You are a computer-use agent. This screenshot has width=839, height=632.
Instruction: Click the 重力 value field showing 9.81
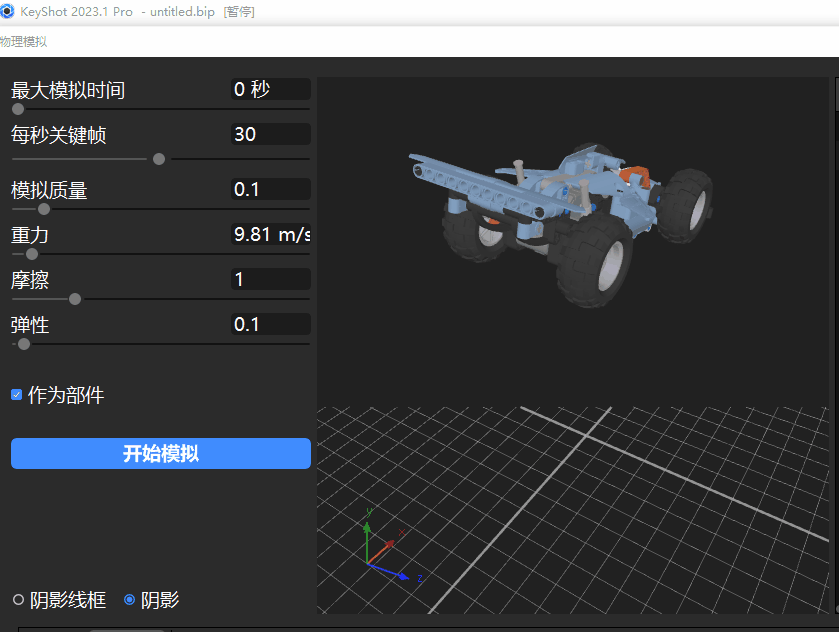pyautogui.click(x=271, y=234)
